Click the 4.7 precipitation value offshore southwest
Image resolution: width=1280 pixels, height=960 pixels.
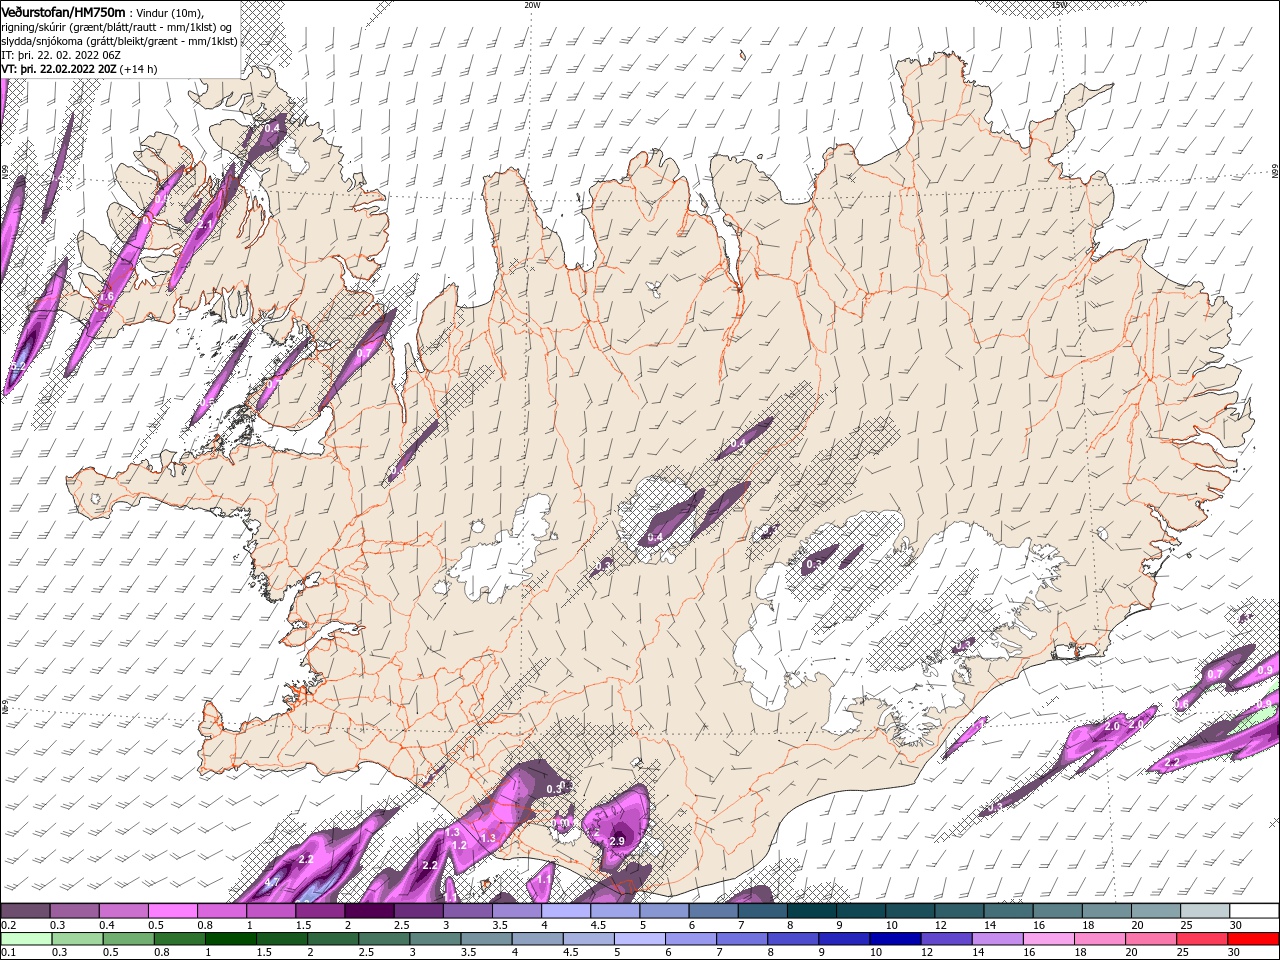[271, 882]
